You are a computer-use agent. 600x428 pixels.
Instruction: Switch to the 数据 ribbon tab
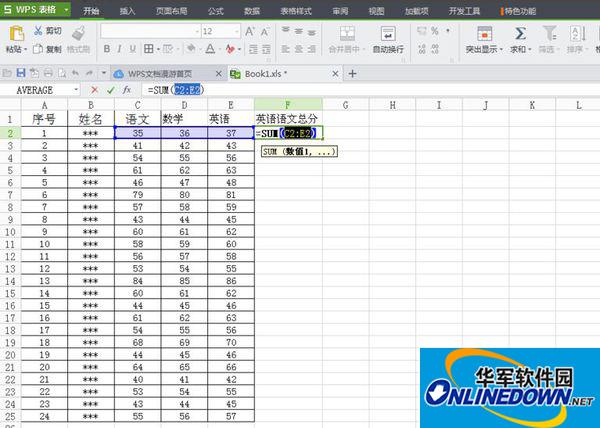pos(252,11)
